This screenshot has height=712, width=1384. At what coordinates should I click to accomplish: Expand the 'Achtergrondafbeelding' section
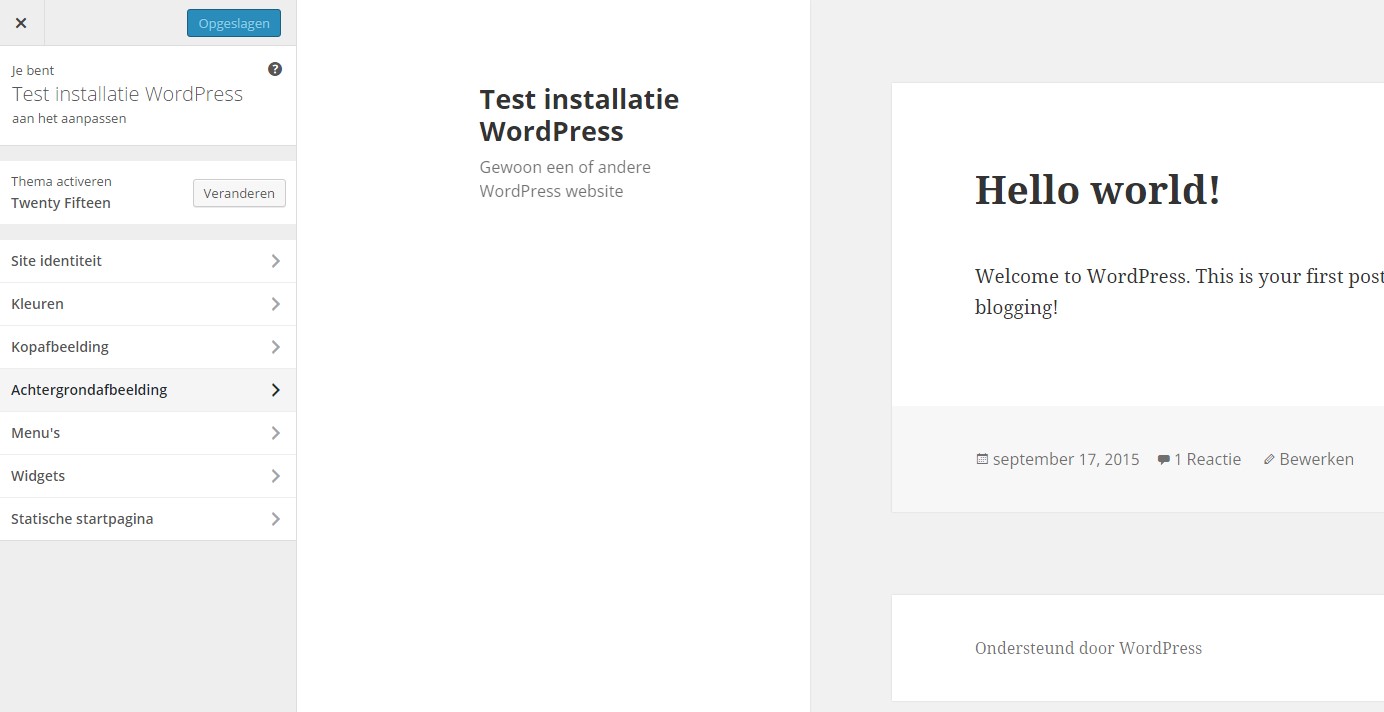tap(88, 389)
